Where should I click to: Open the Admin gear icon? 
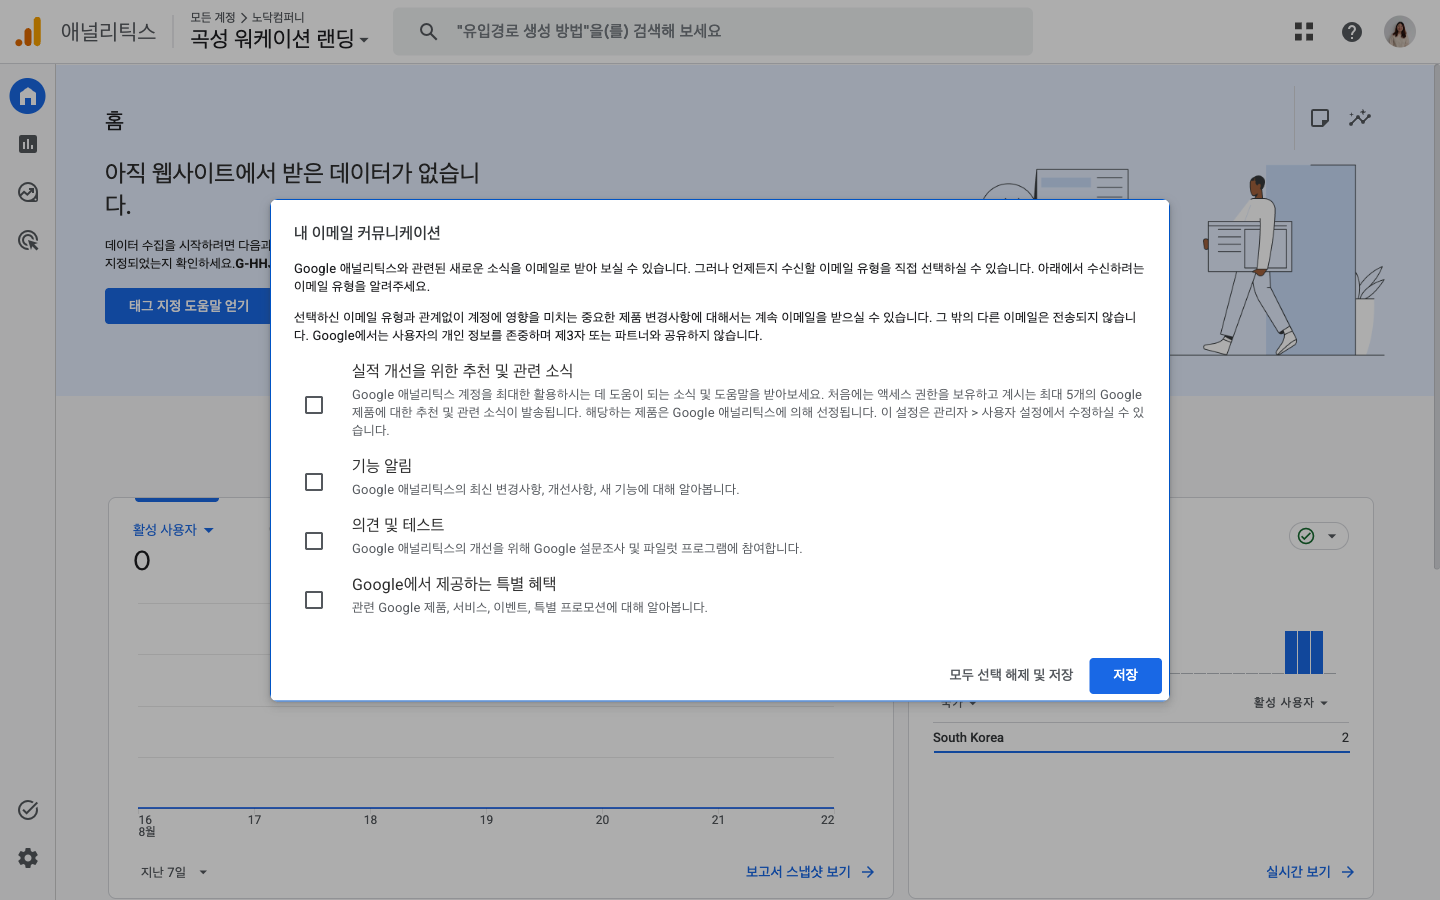28,858
